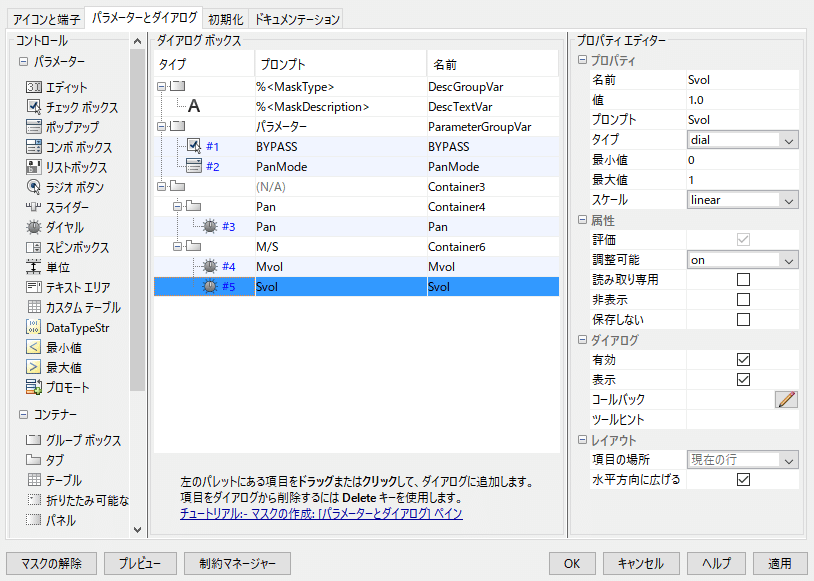
Task: Uncheck the 表示 dialog checkbox
Action: tap(743, 380)
